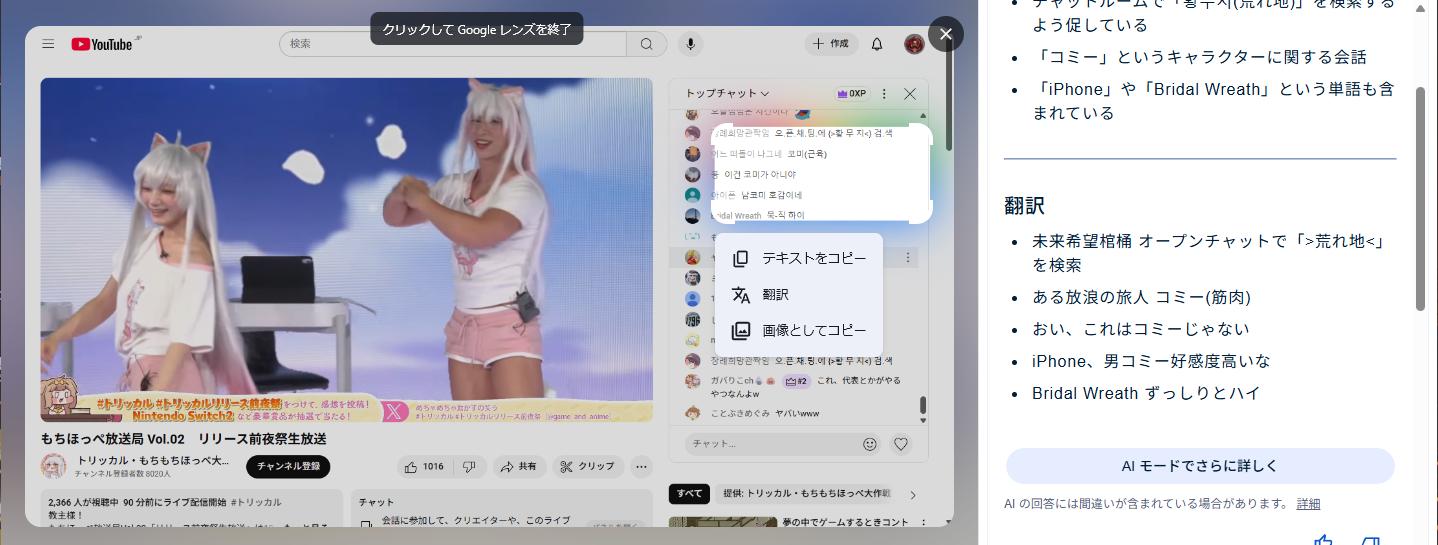Dislike the video with thumbs down
Image resolution: width=1438 pixels, height=545 pixels.
469,467
